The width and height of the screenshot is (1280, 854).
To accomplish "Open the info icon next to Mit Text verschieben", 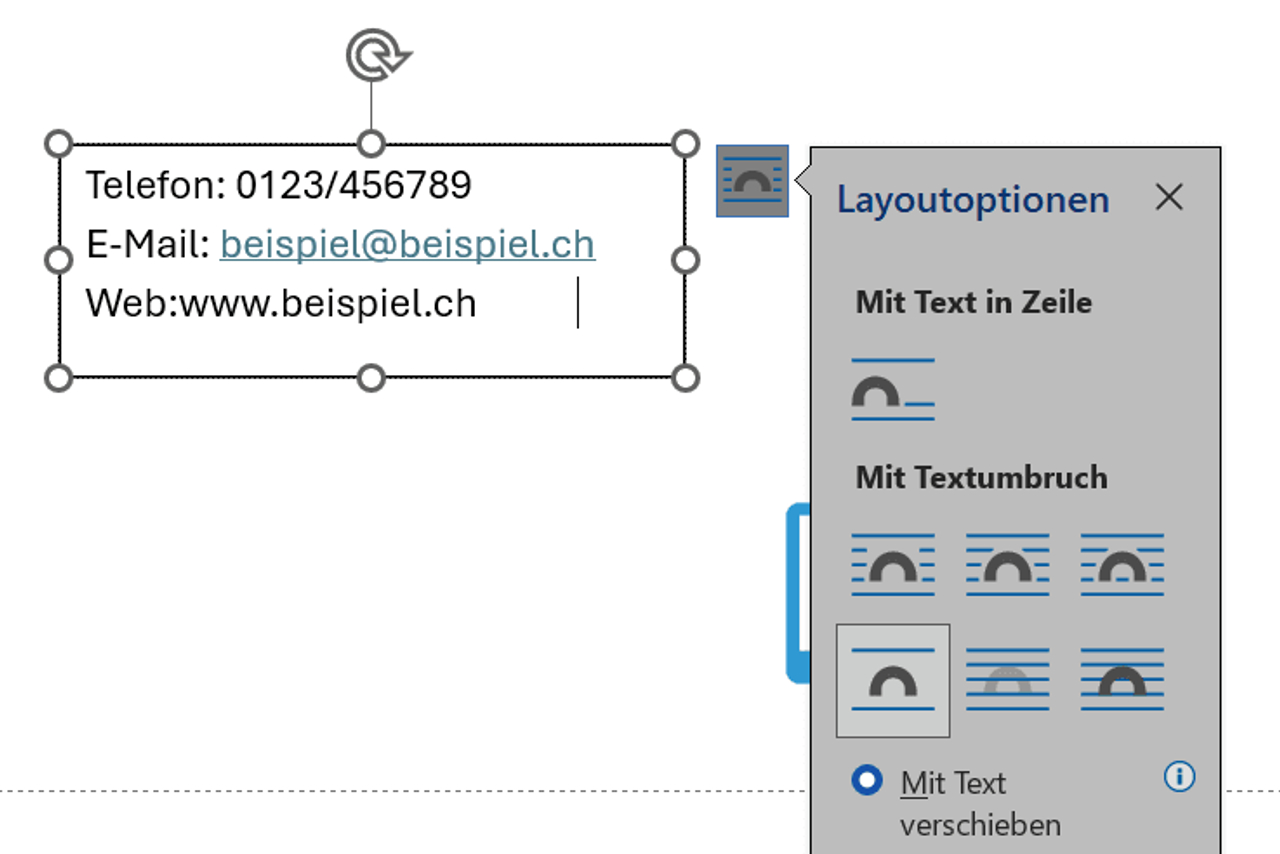I will (x=1180, y=777).
